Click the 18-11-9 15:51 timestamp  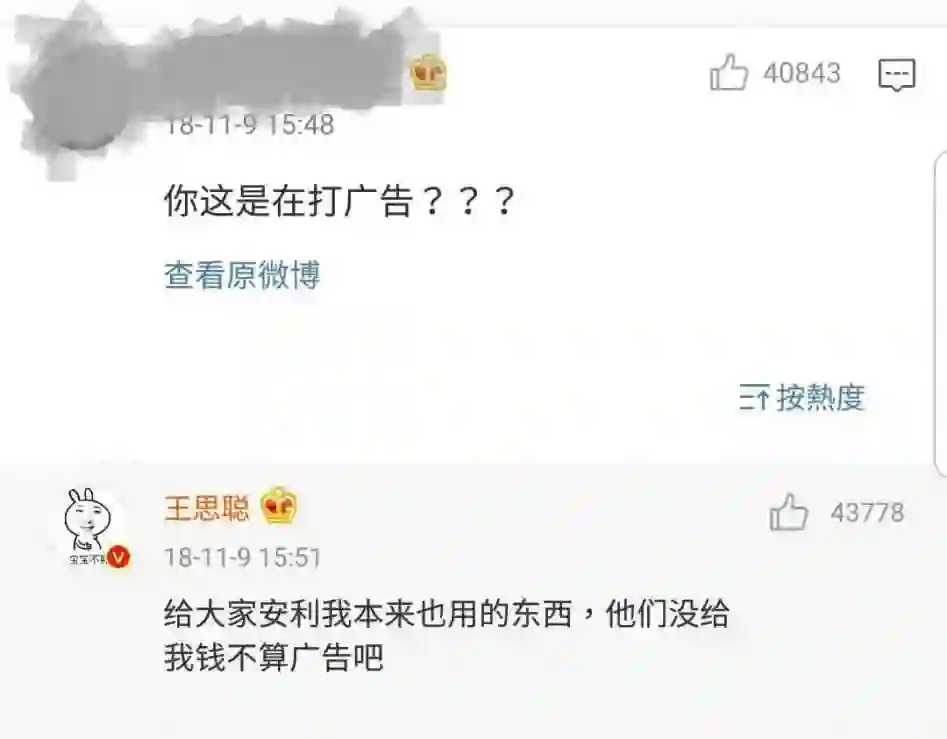[x=243, y=557]
